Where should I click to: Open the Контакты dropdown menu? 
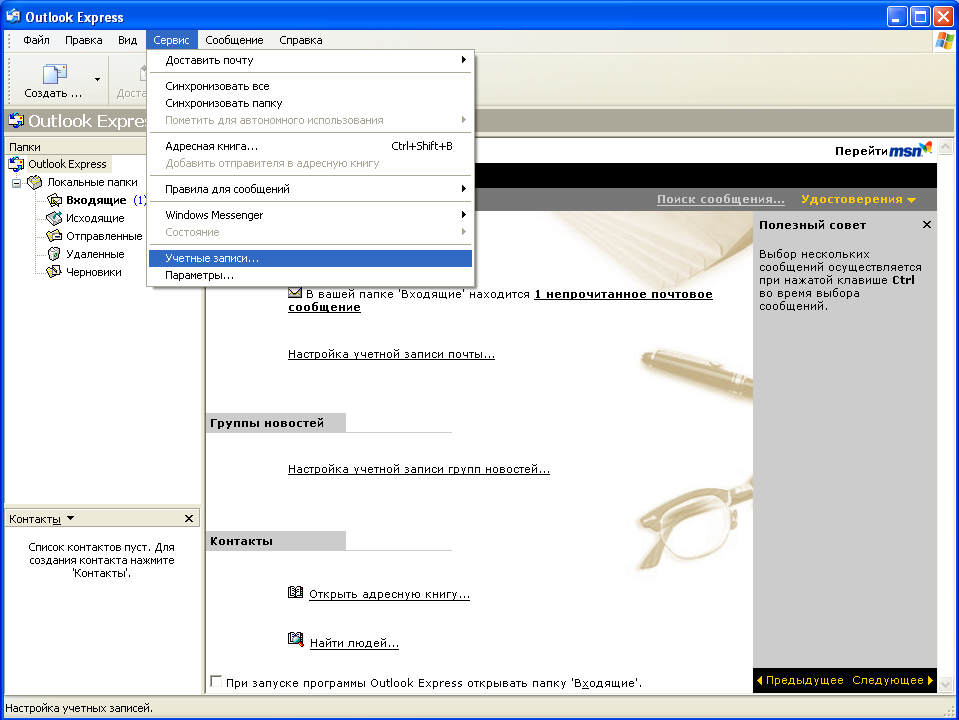coord(70,519)
